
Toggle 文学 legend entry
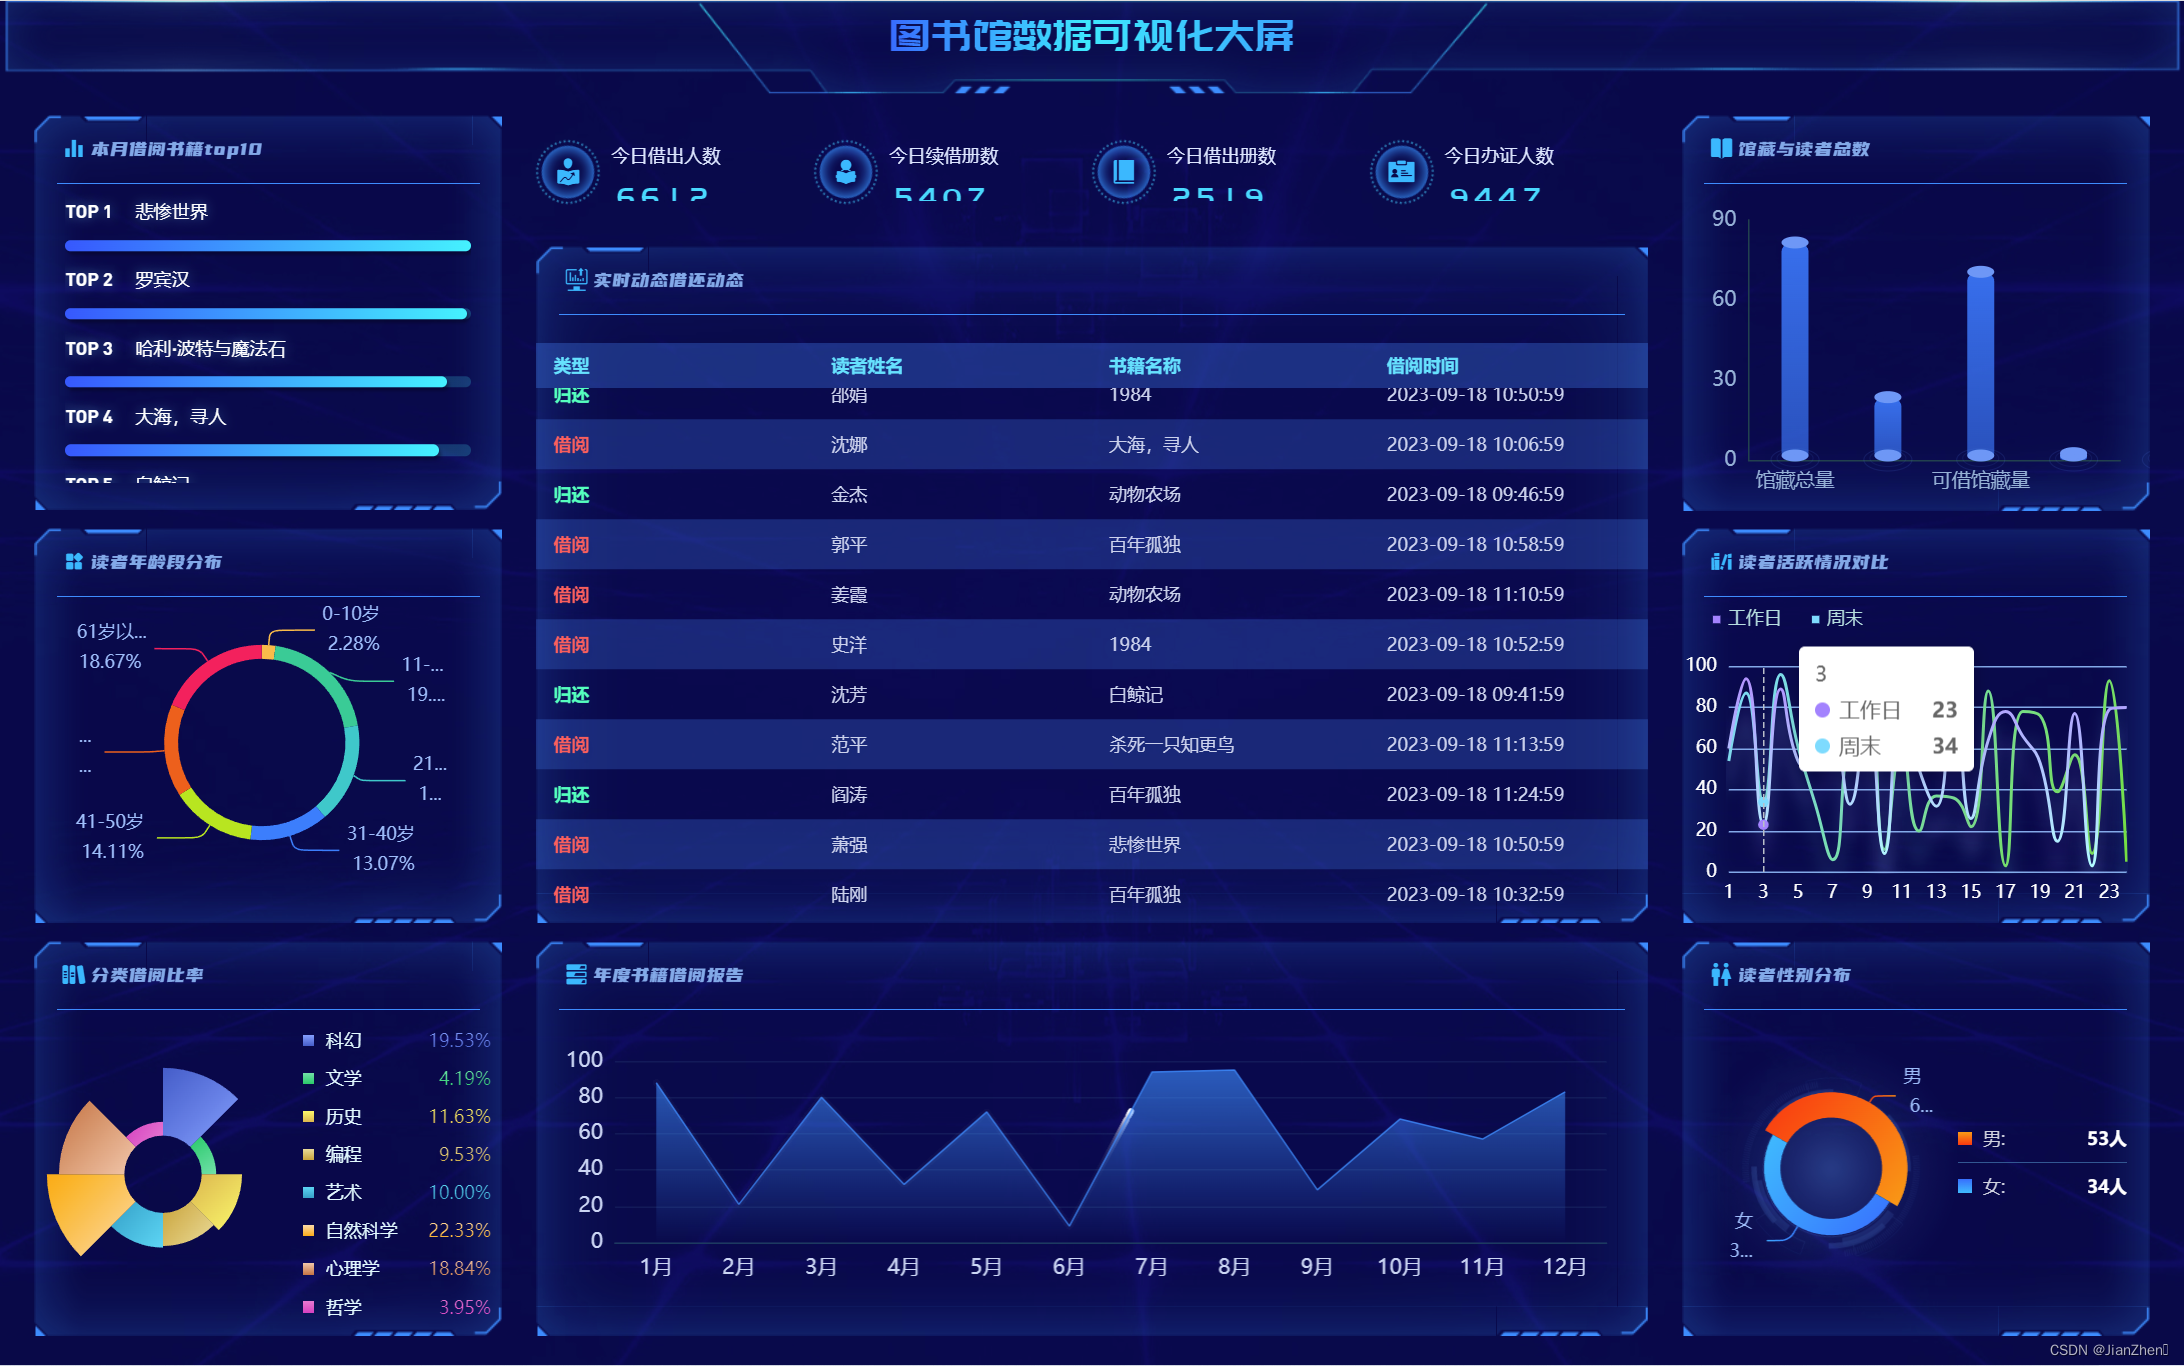coord(333,1079)
